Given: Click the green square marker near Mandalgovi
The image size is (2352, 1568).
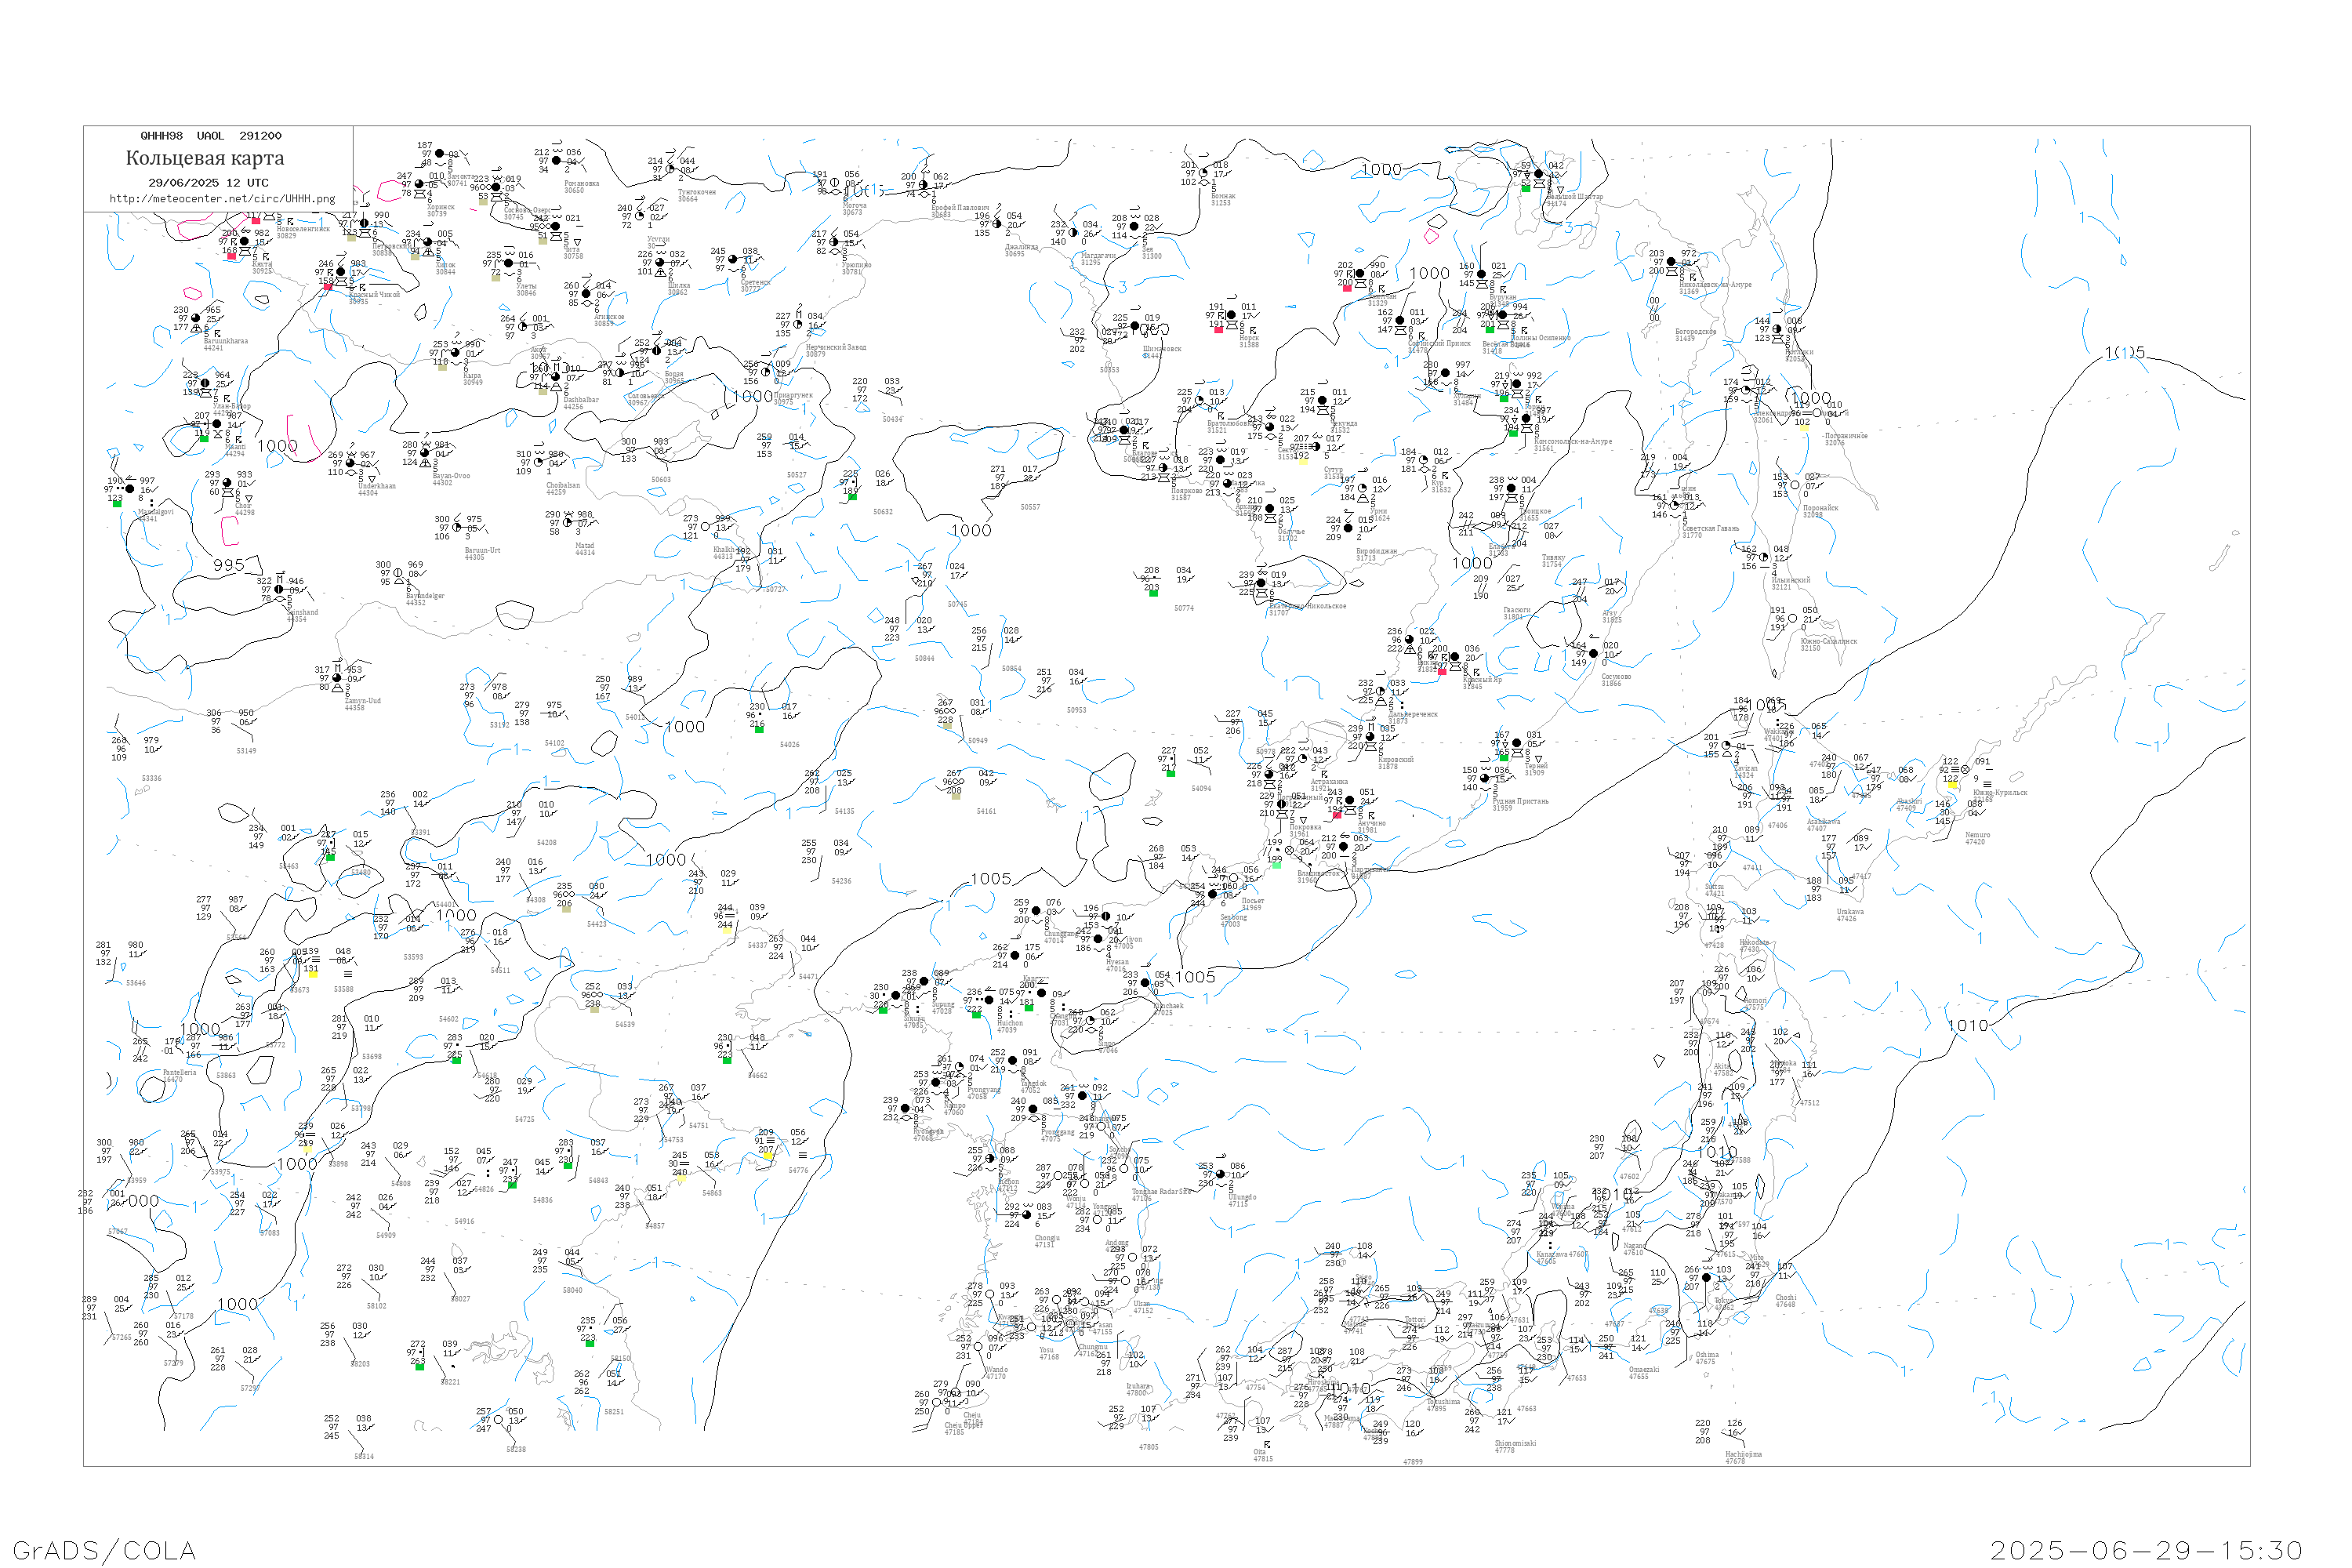Looking at the screenshot, I should [x=117, y=504].
